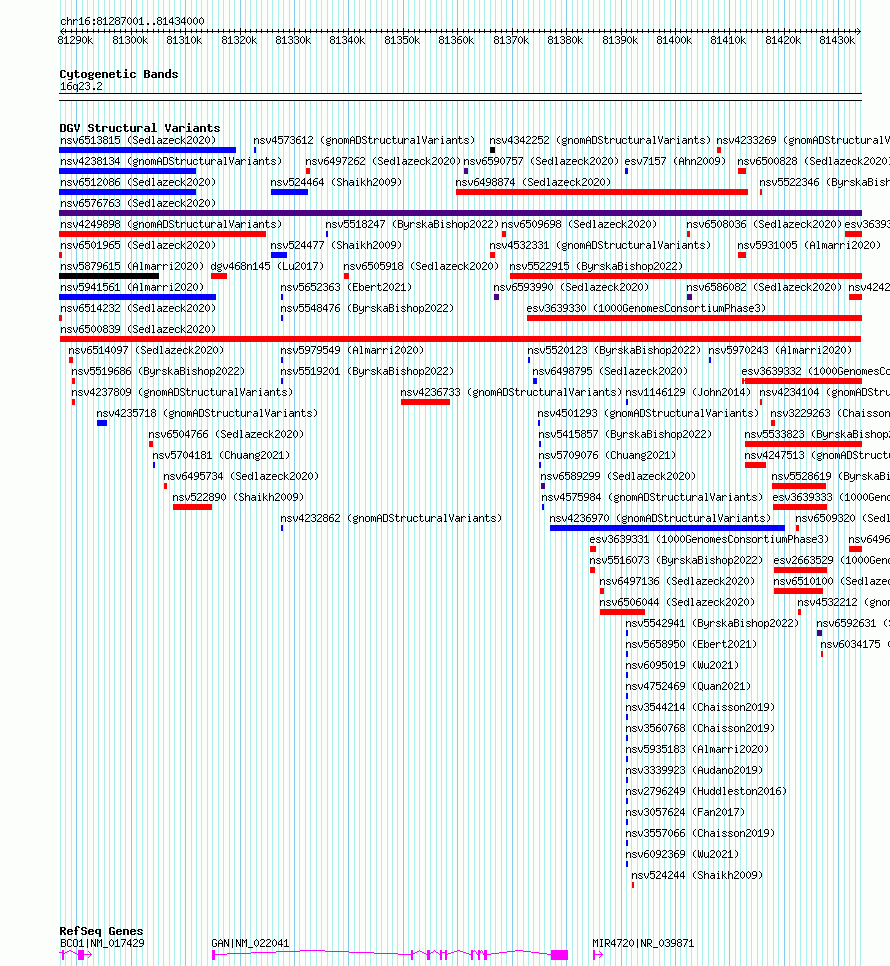Open nsv4249898 gnomAD variant label
The height and width of the screenshot is (966, 890).
[171, 224]
